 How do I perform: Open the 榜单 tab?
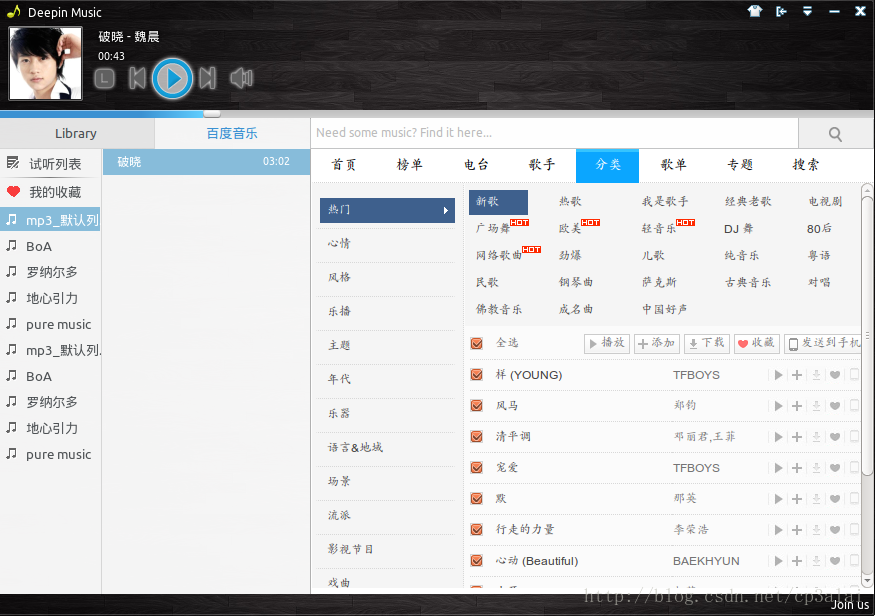(410, 165)
